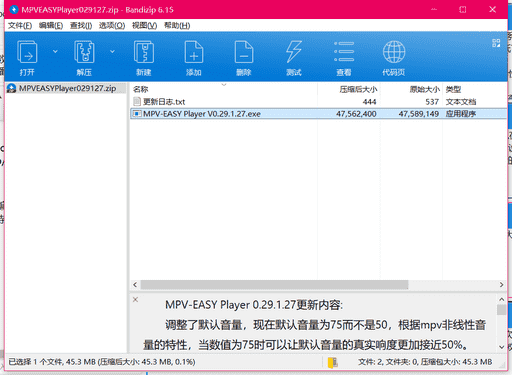The image size is (512, 375).
Task: Expand the Extract button dropdown arrow
Action: point(112,51)
